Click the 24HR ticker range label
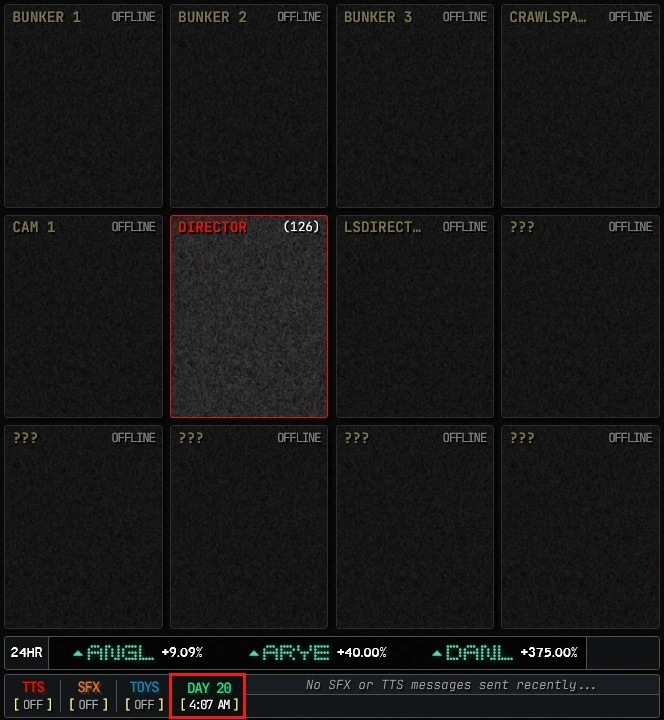664x720 pixels. 27,652
